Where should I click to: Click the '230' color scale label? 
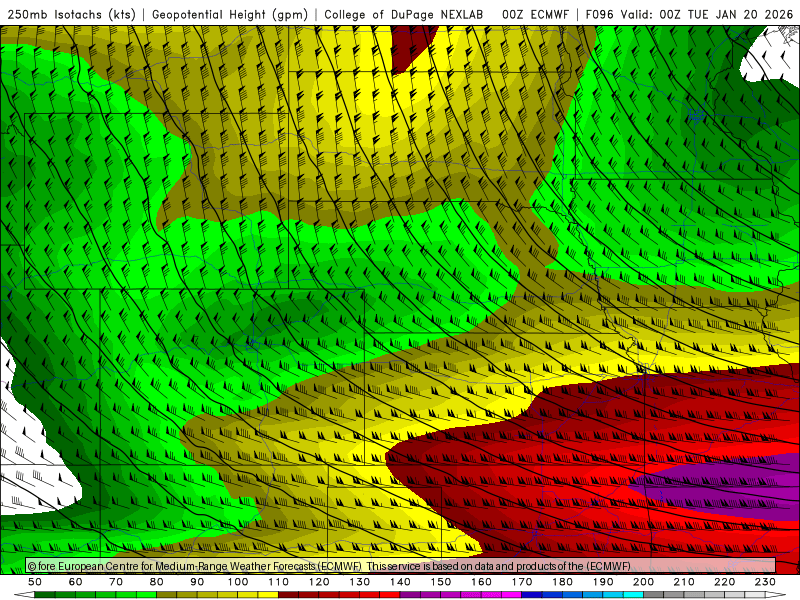(765, 582)
